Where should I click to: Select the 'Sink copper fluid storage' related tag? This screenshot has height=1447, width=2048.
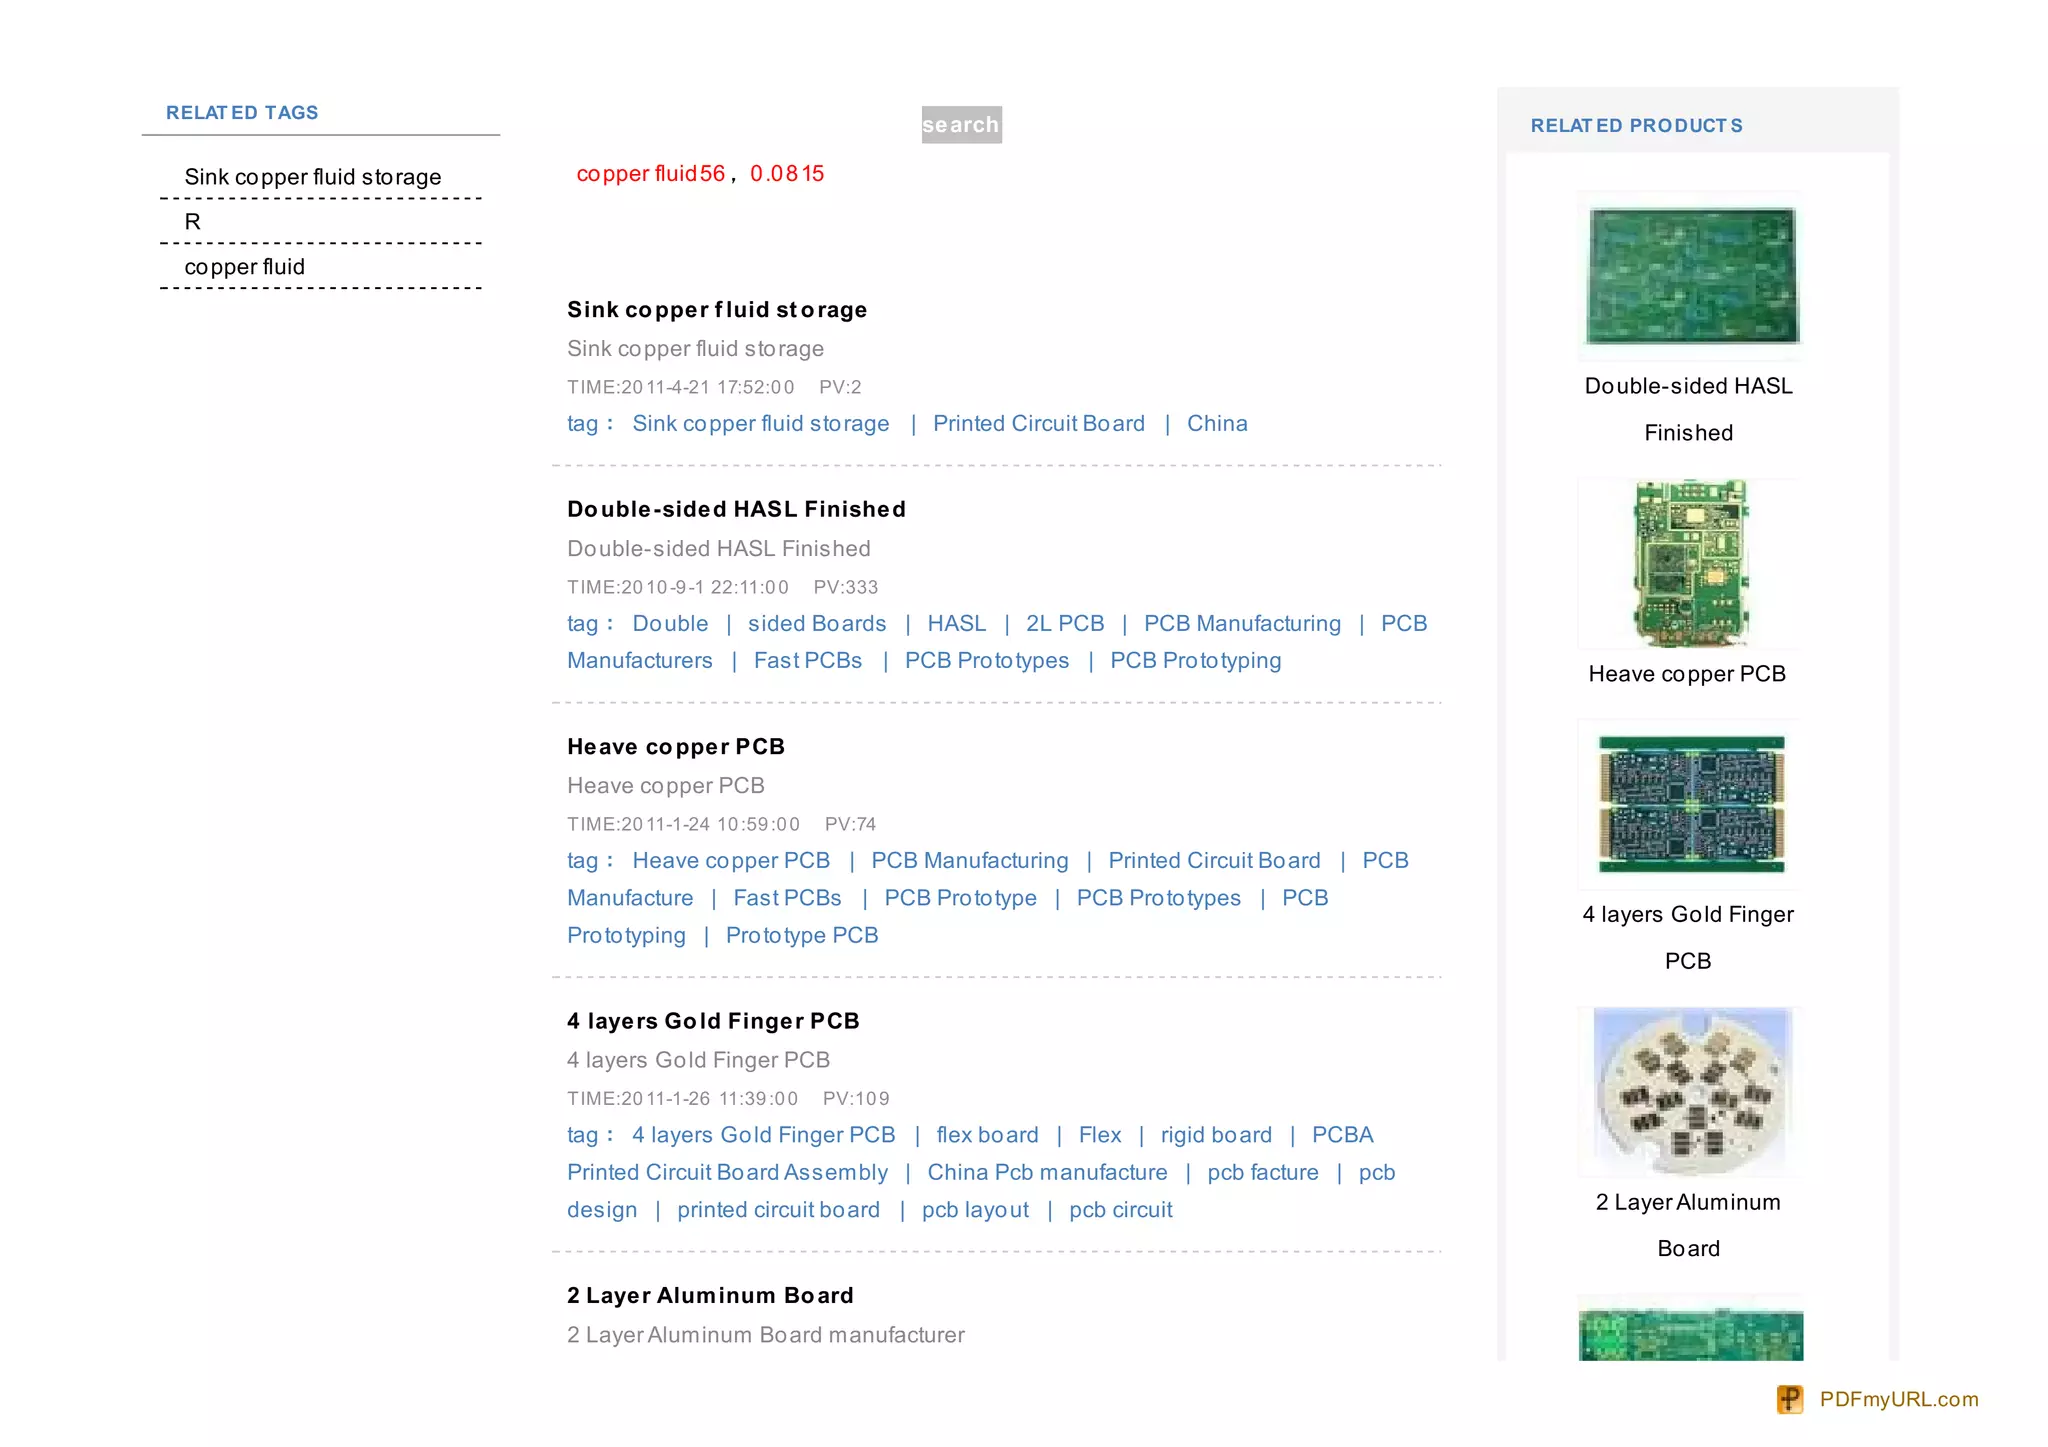312,177
